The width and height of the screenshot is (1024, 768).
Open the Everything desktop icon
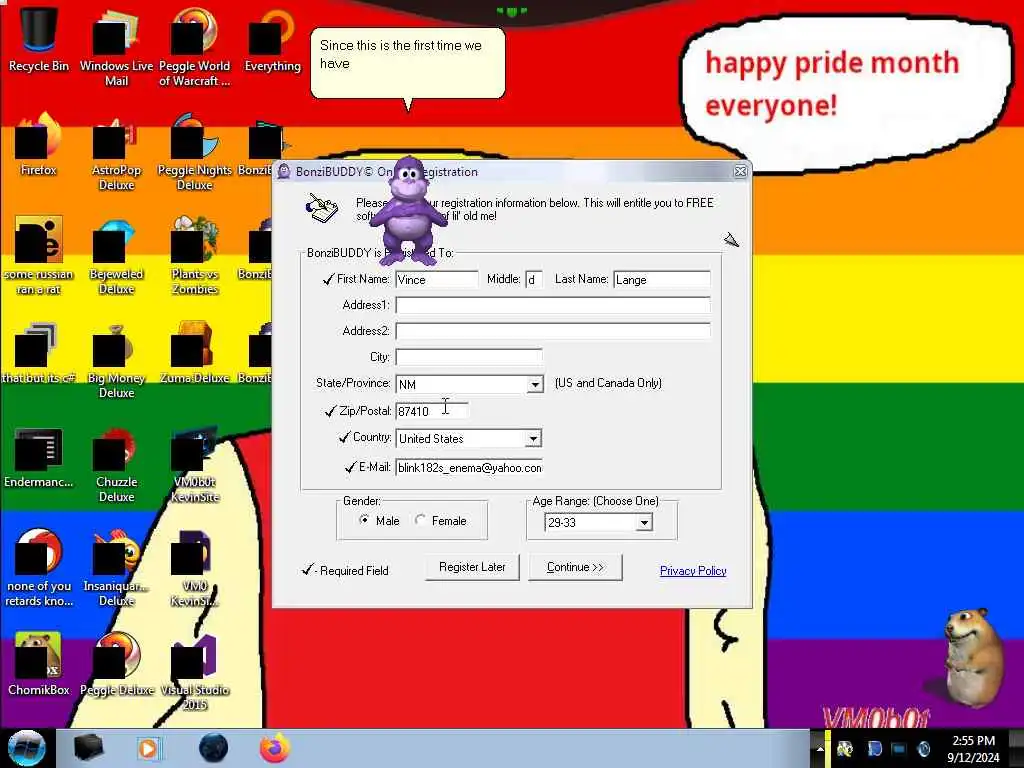pos(272,39)
